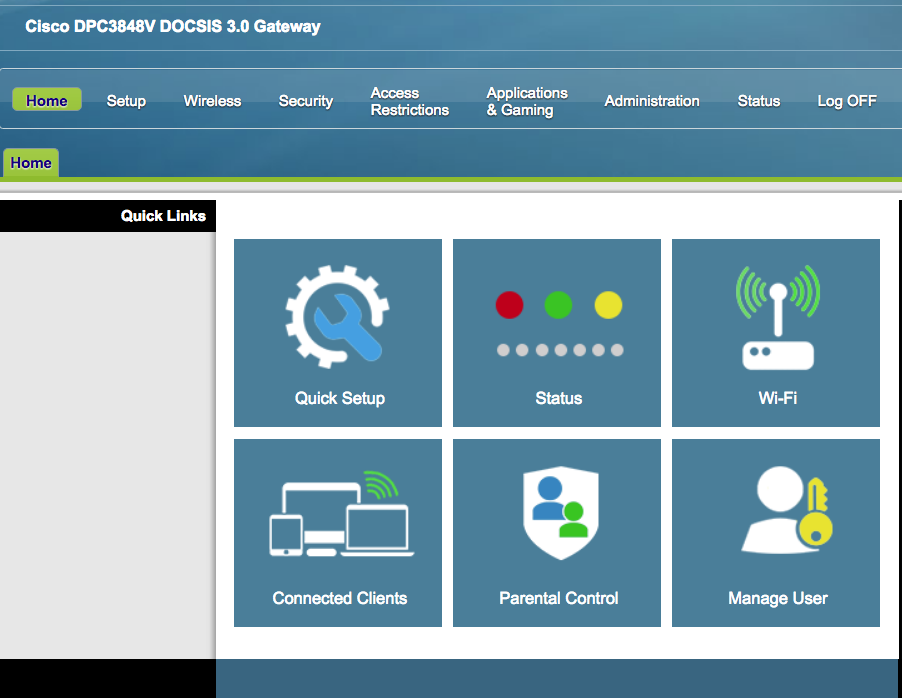Open the Wi-Fi router antenna icon
Image resolution: width=902 pixels, height=698 pixels.
(x=778, y=317)
